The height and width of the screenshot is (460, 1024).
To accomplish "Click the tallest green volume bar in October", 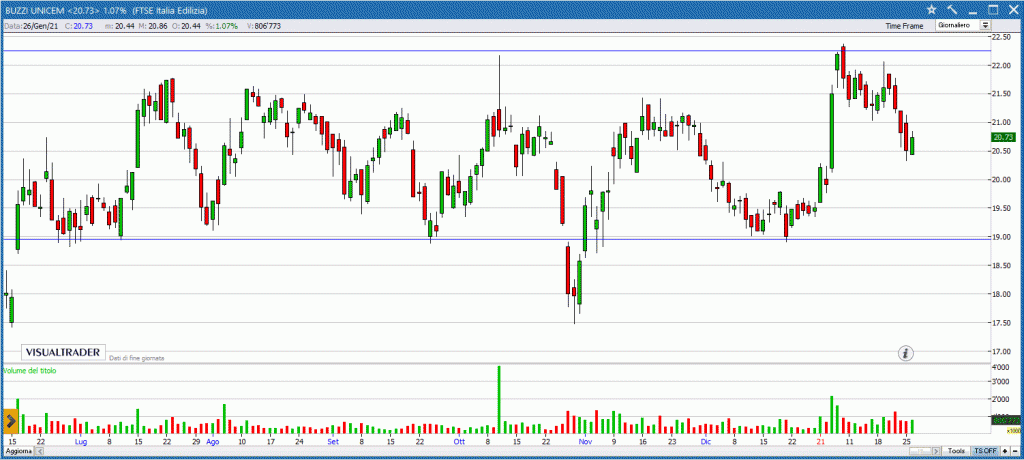I will [x=499, y=400].
